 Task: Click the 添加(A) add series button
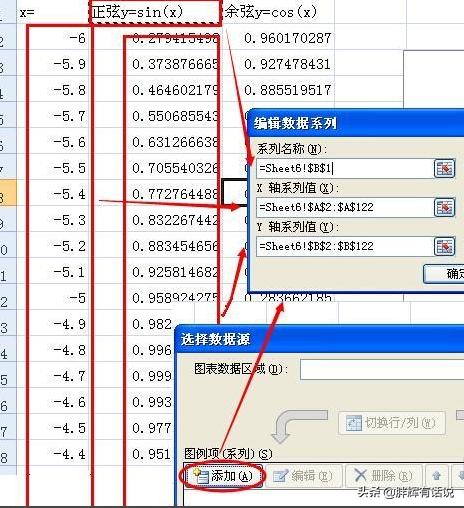coord(223,476)
